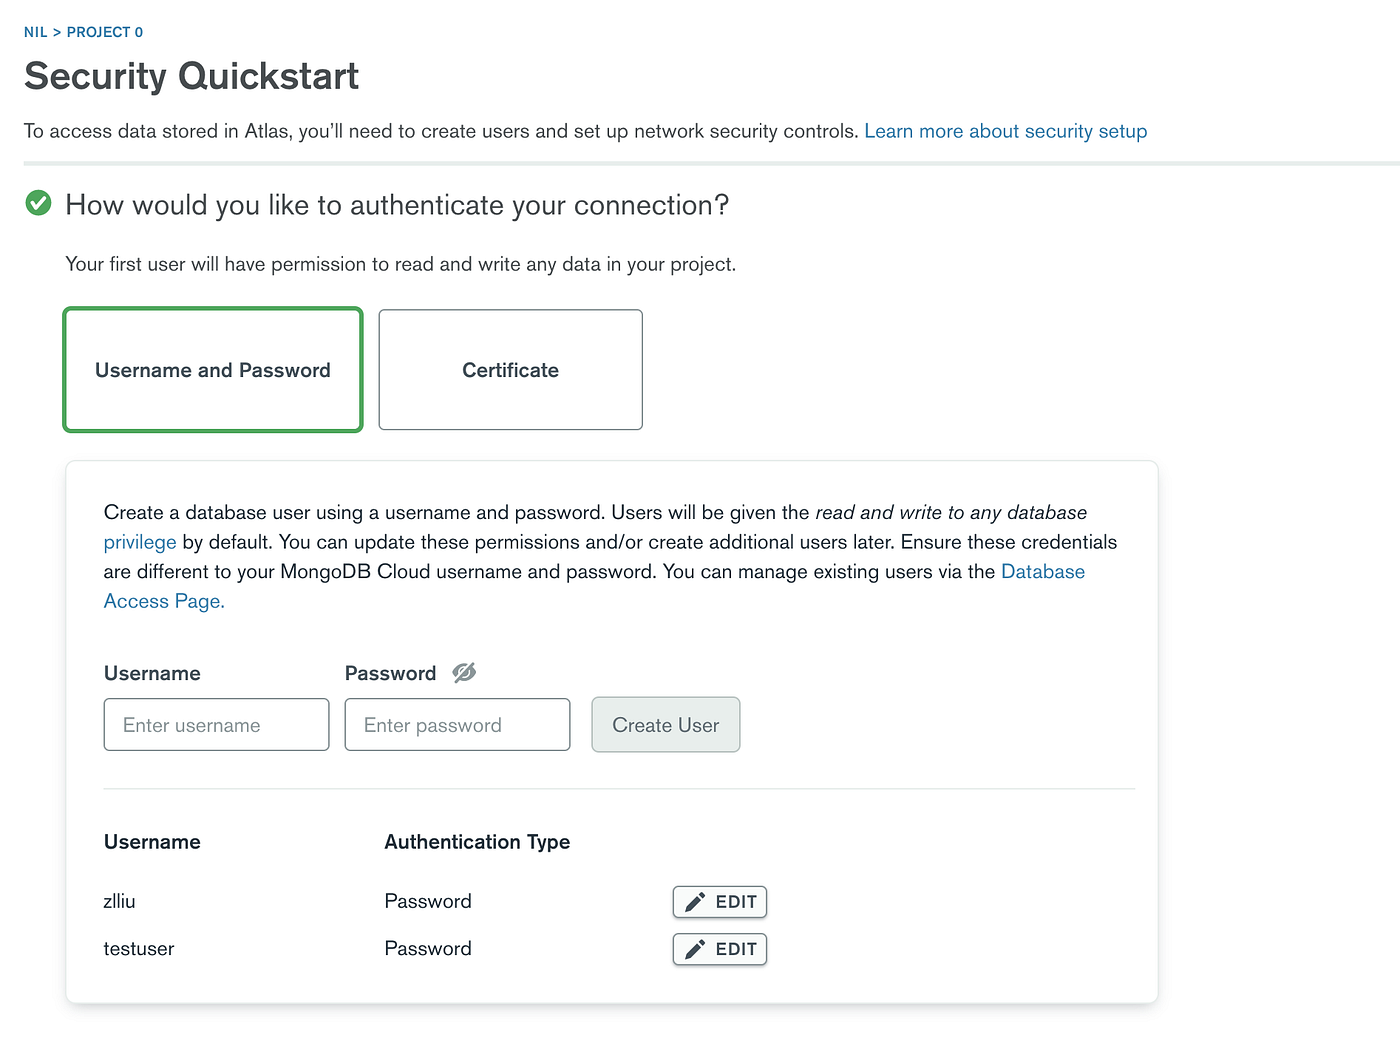The width and height of the screenshot is (1400, 1041).
Task: Click the pencil EDIT button for zlliu
Action: coord(719,902)
